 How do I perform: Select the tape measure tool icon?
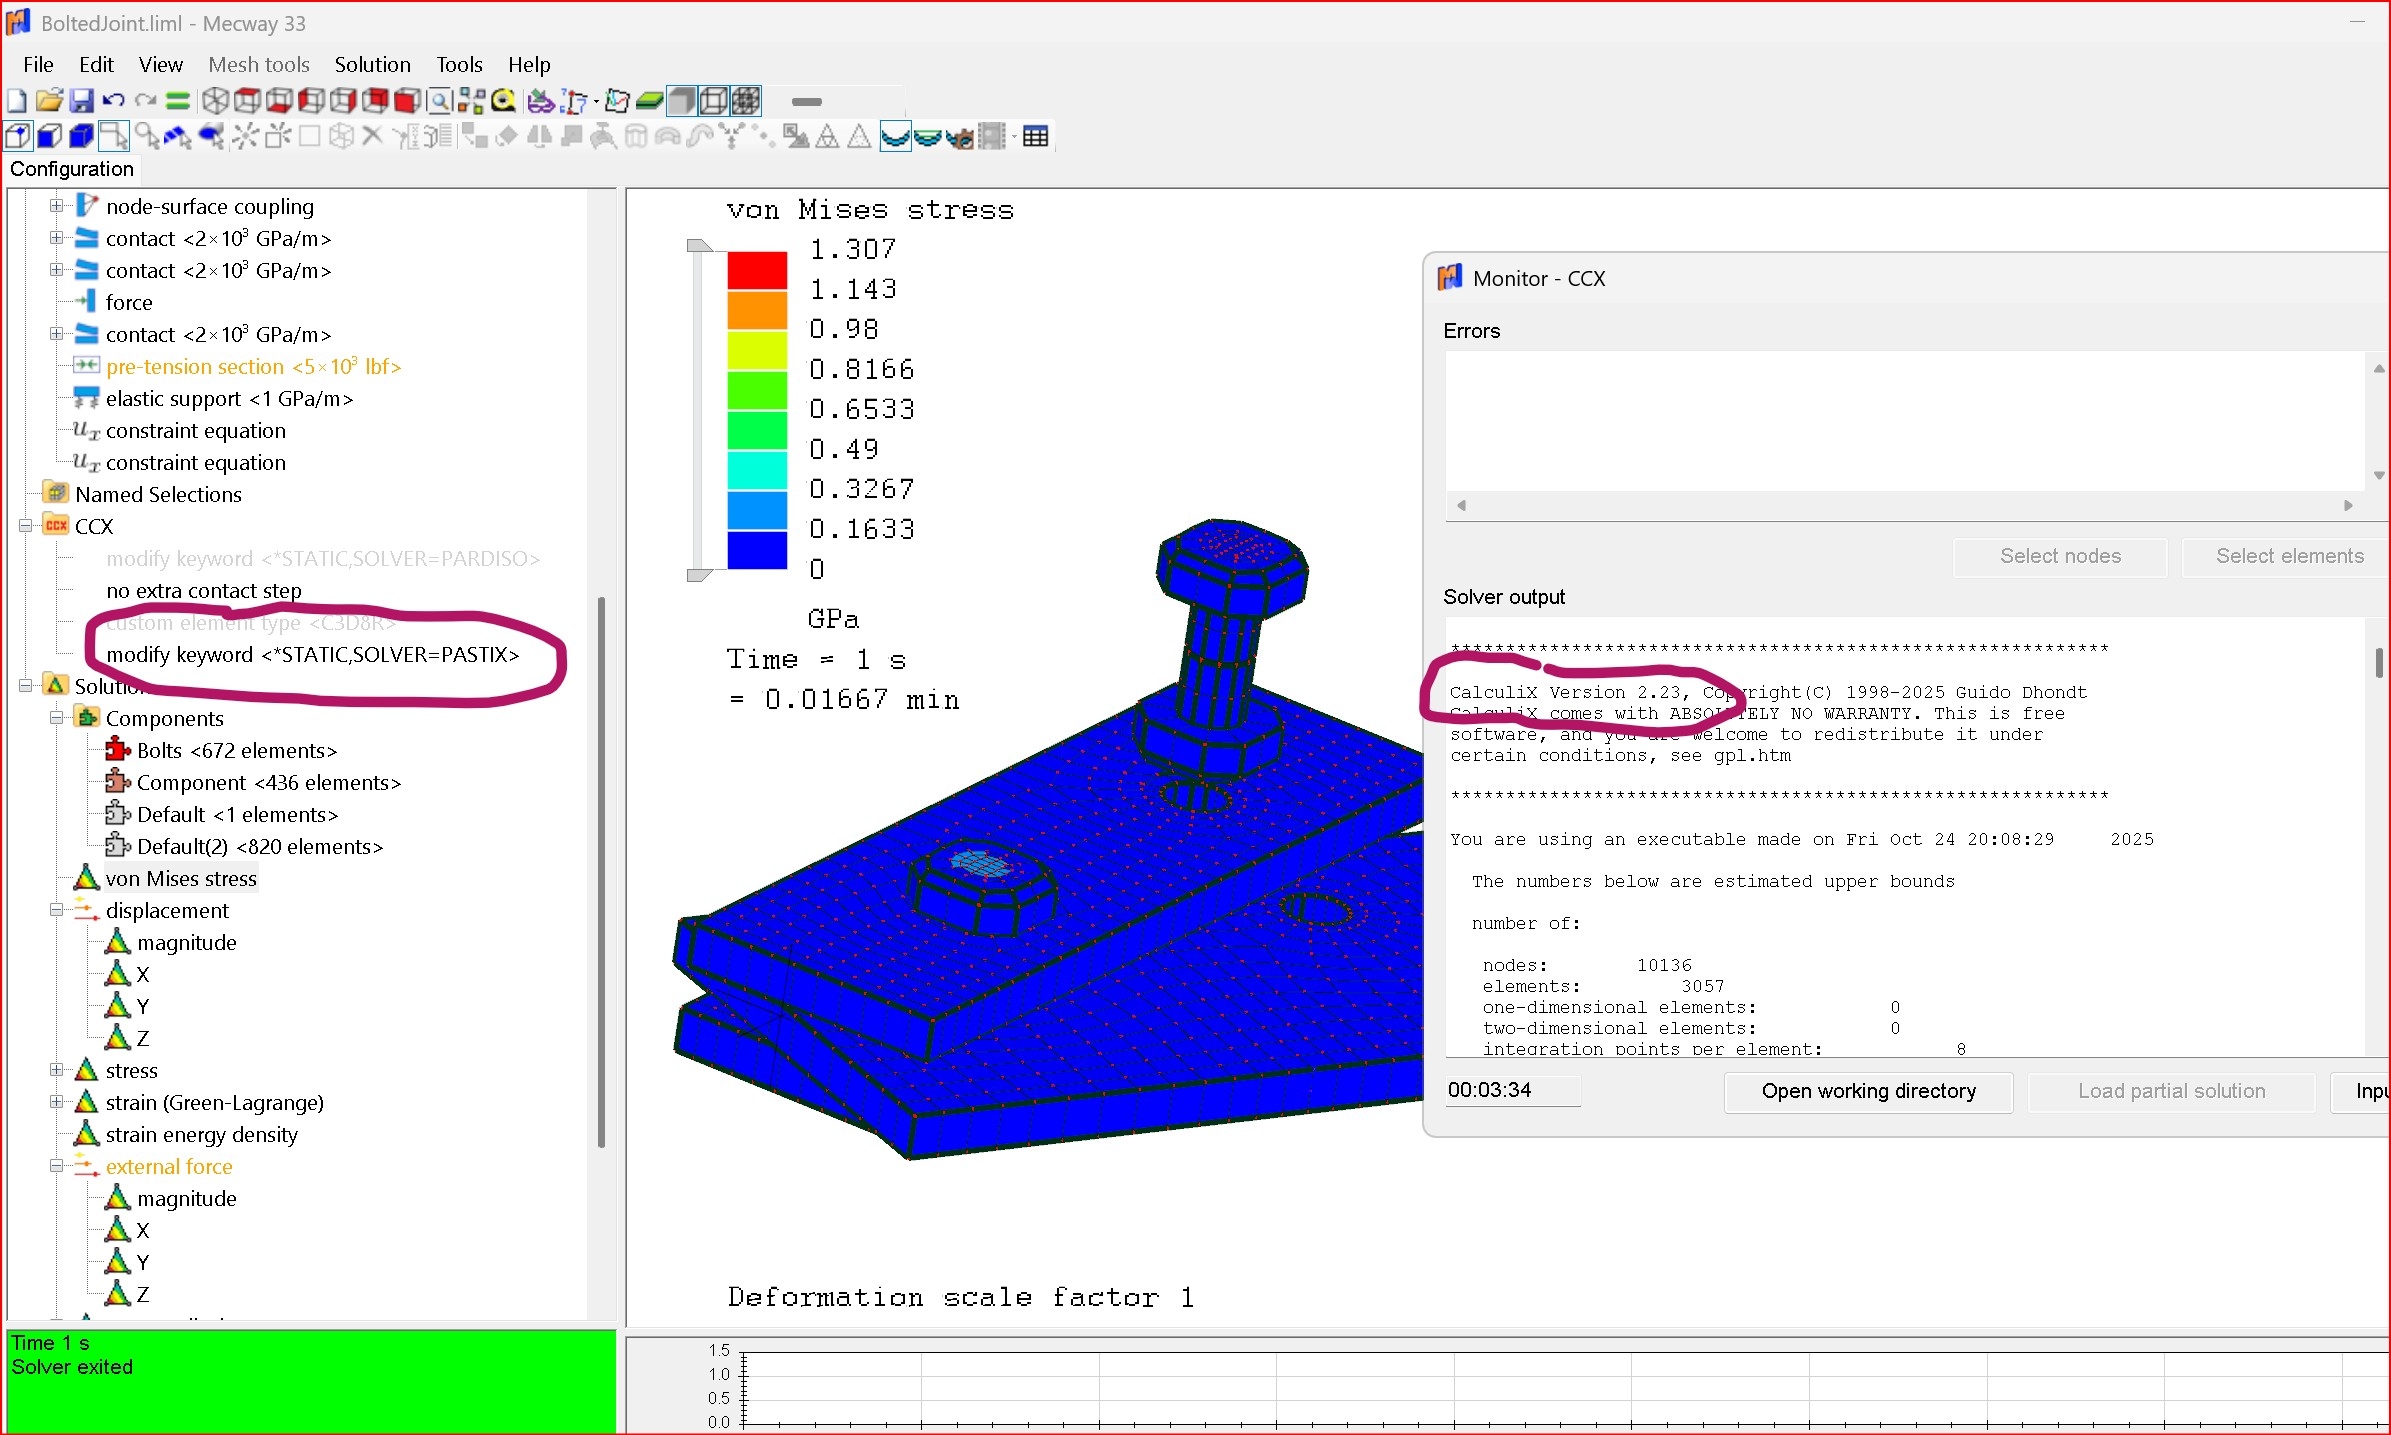point(503,101)
